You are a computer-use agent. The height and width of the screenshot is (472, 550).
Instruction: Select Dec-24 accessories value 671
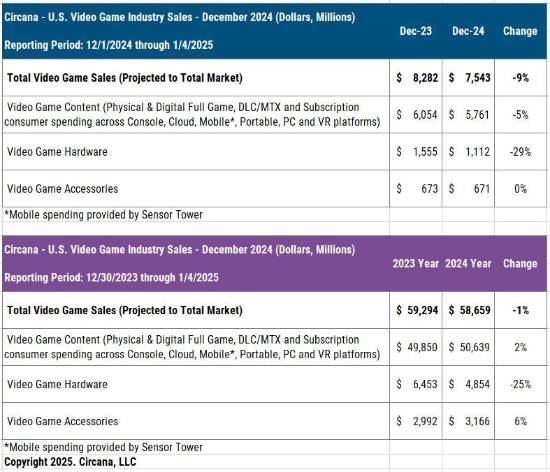click(469, 189)
